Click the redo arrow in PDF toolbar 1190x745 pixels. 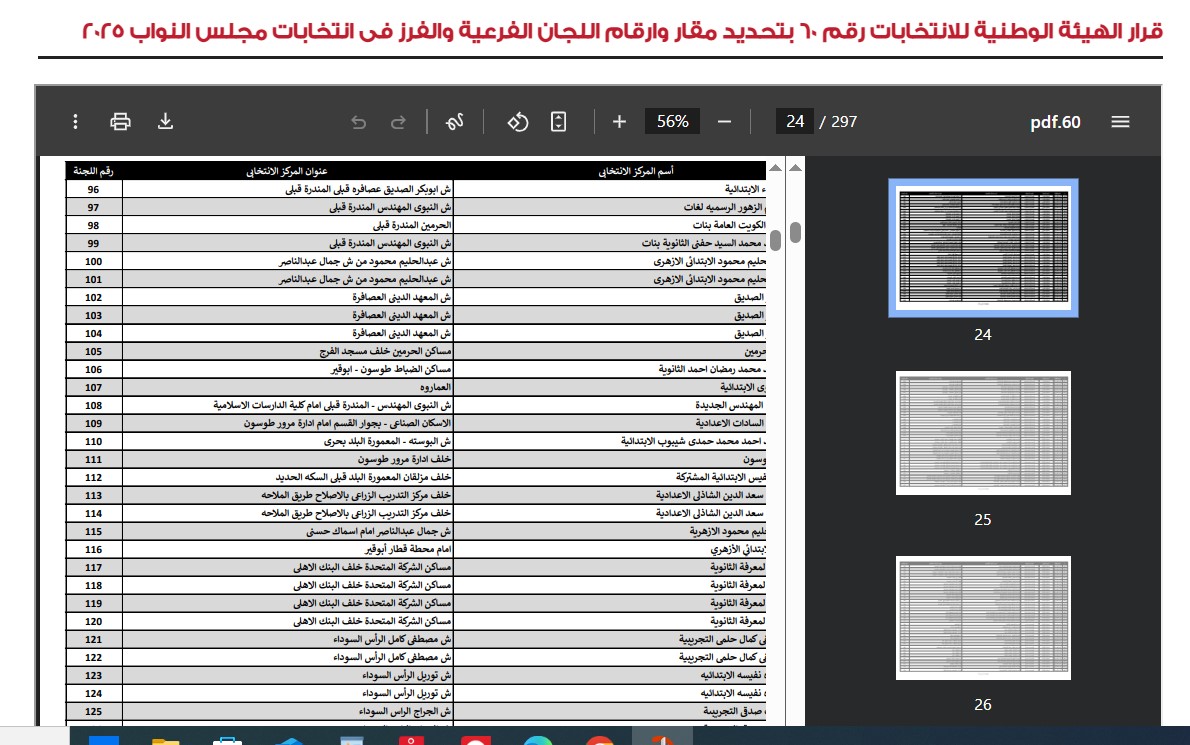pyautogui.click(x=398, y=122)
